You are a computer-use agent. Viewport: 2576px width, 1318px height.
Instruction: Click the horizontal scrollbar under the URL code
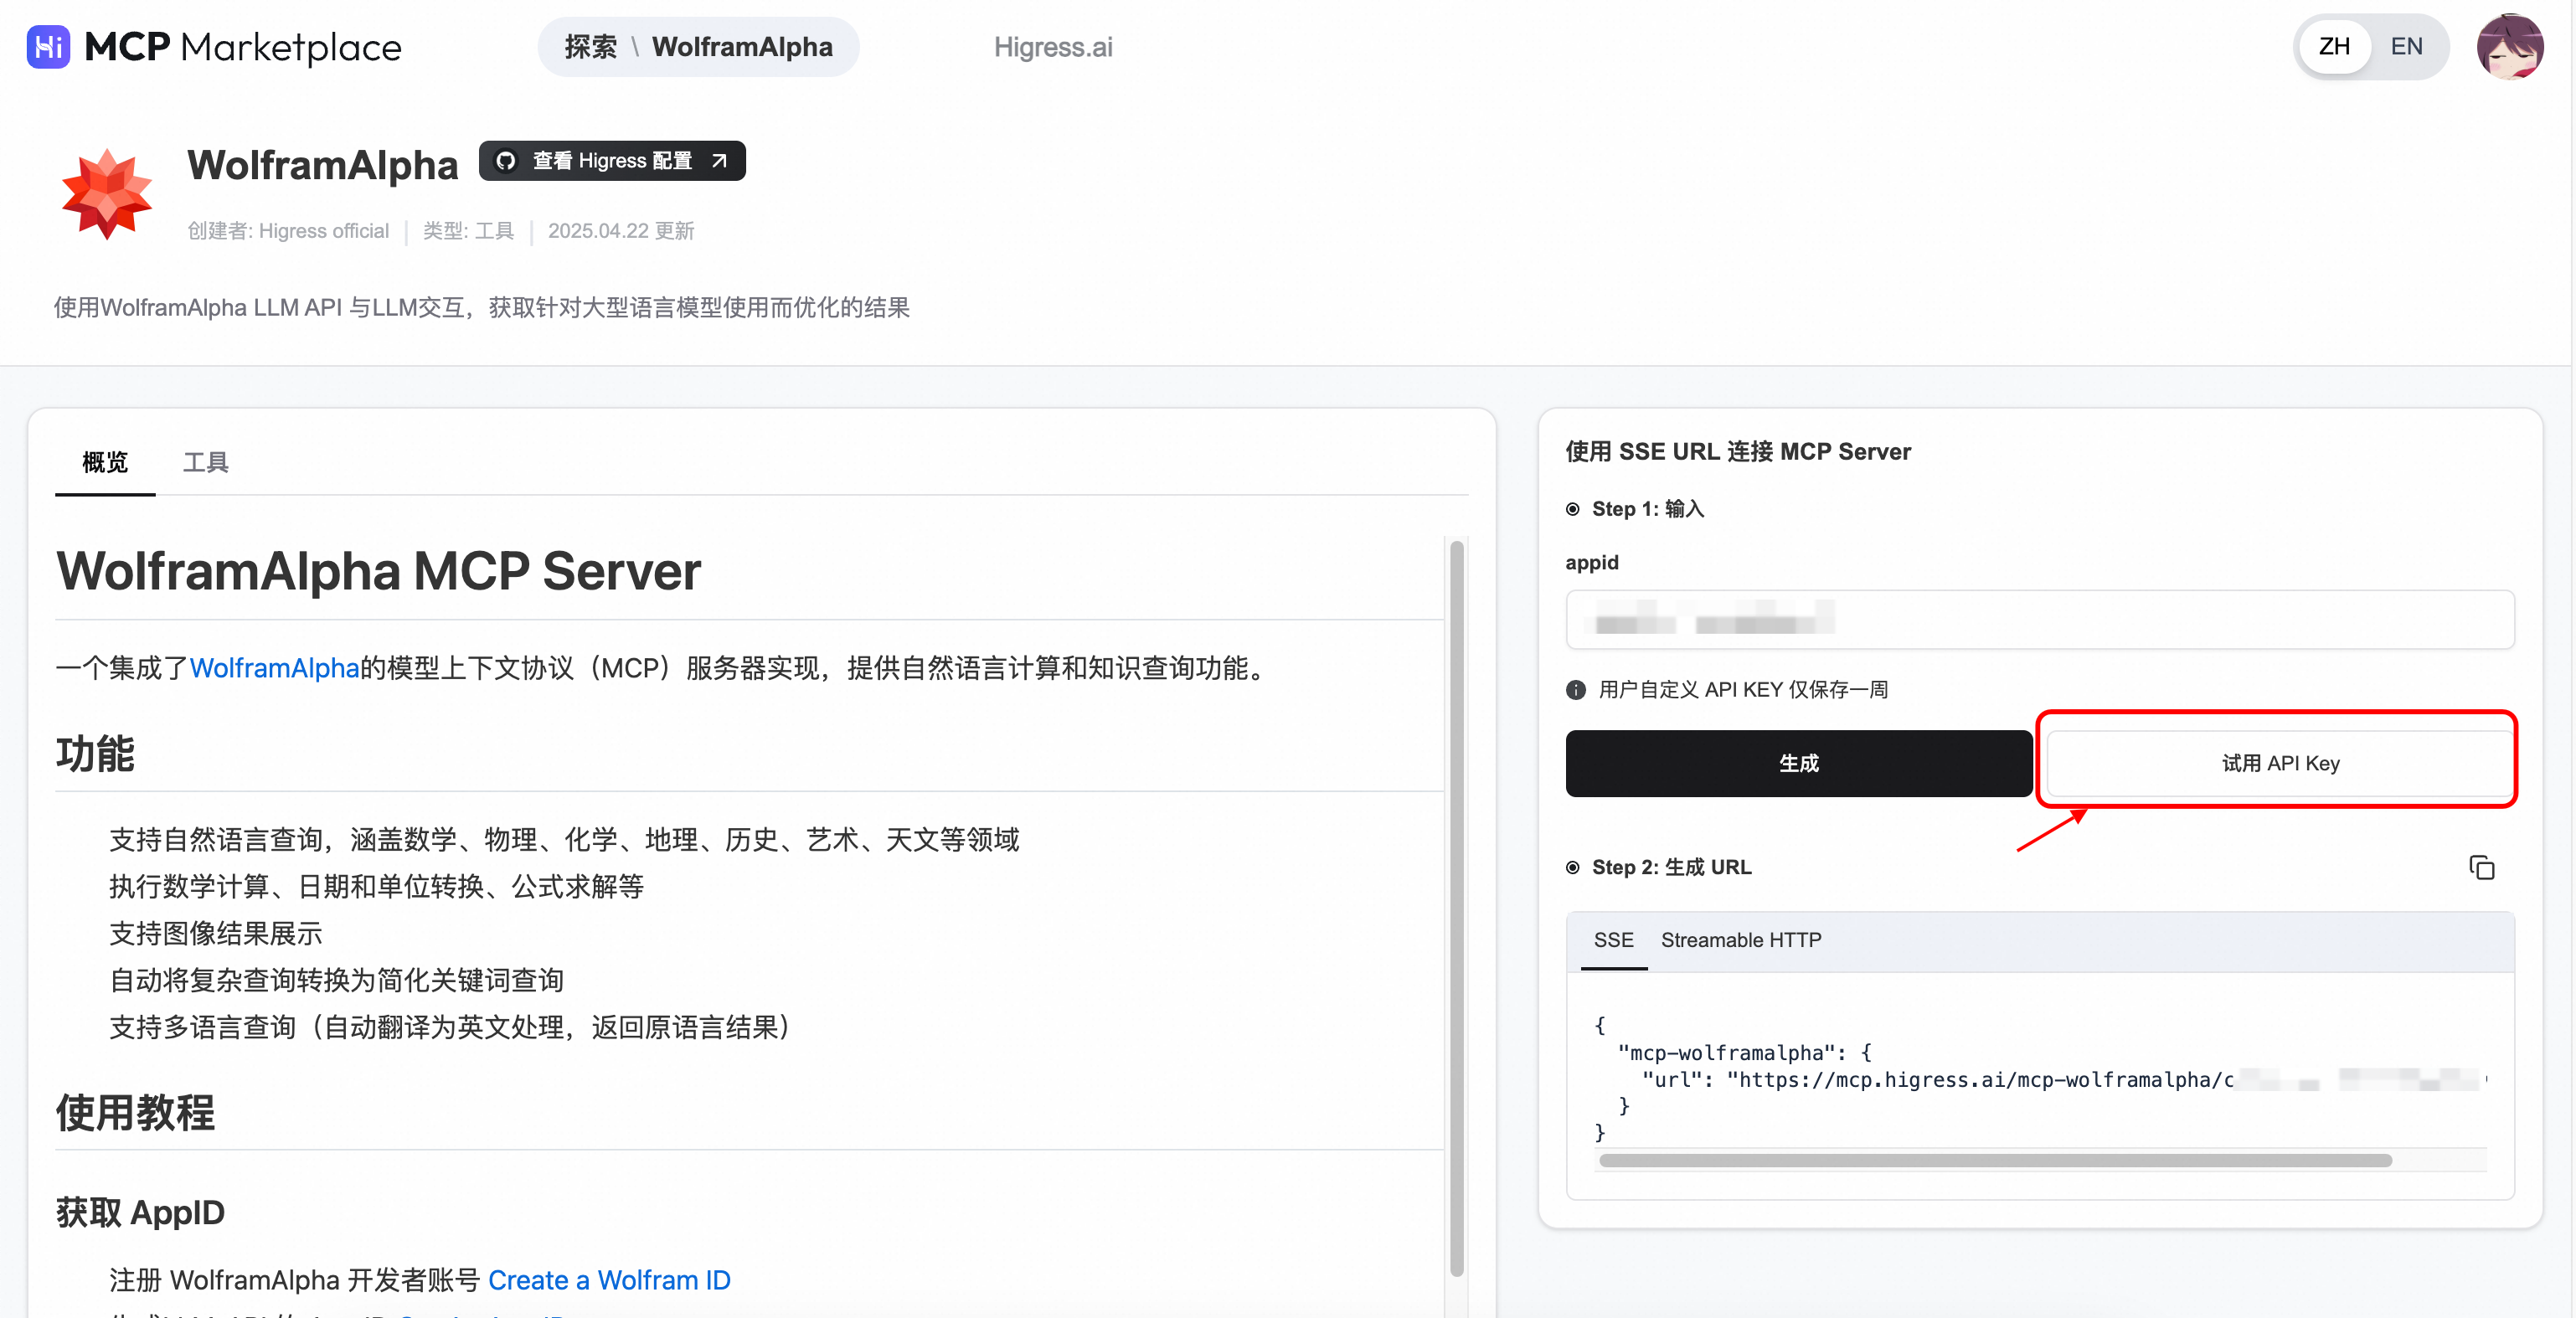click(1994, 1161)
